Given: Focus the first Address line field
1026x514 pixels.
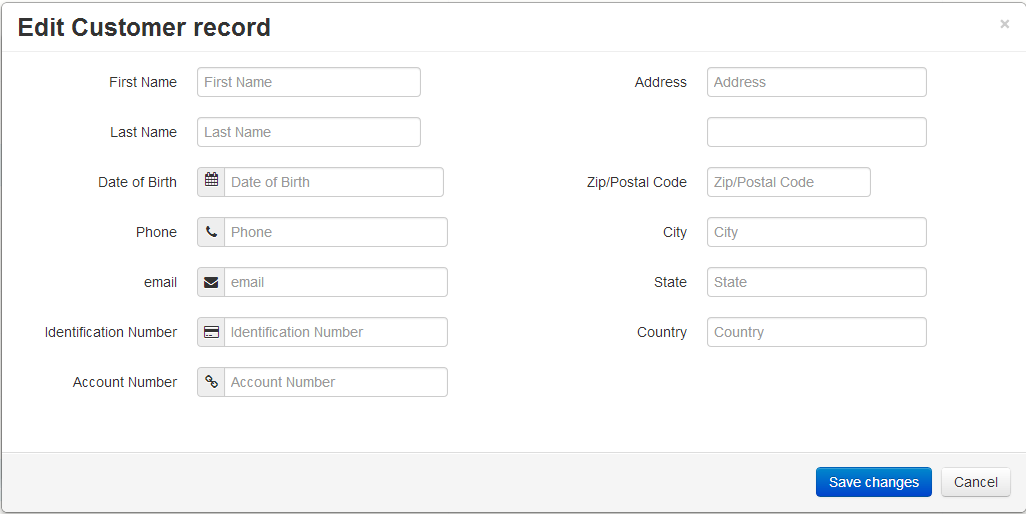Looking at the screenshot, I should (x=817, y=82).
